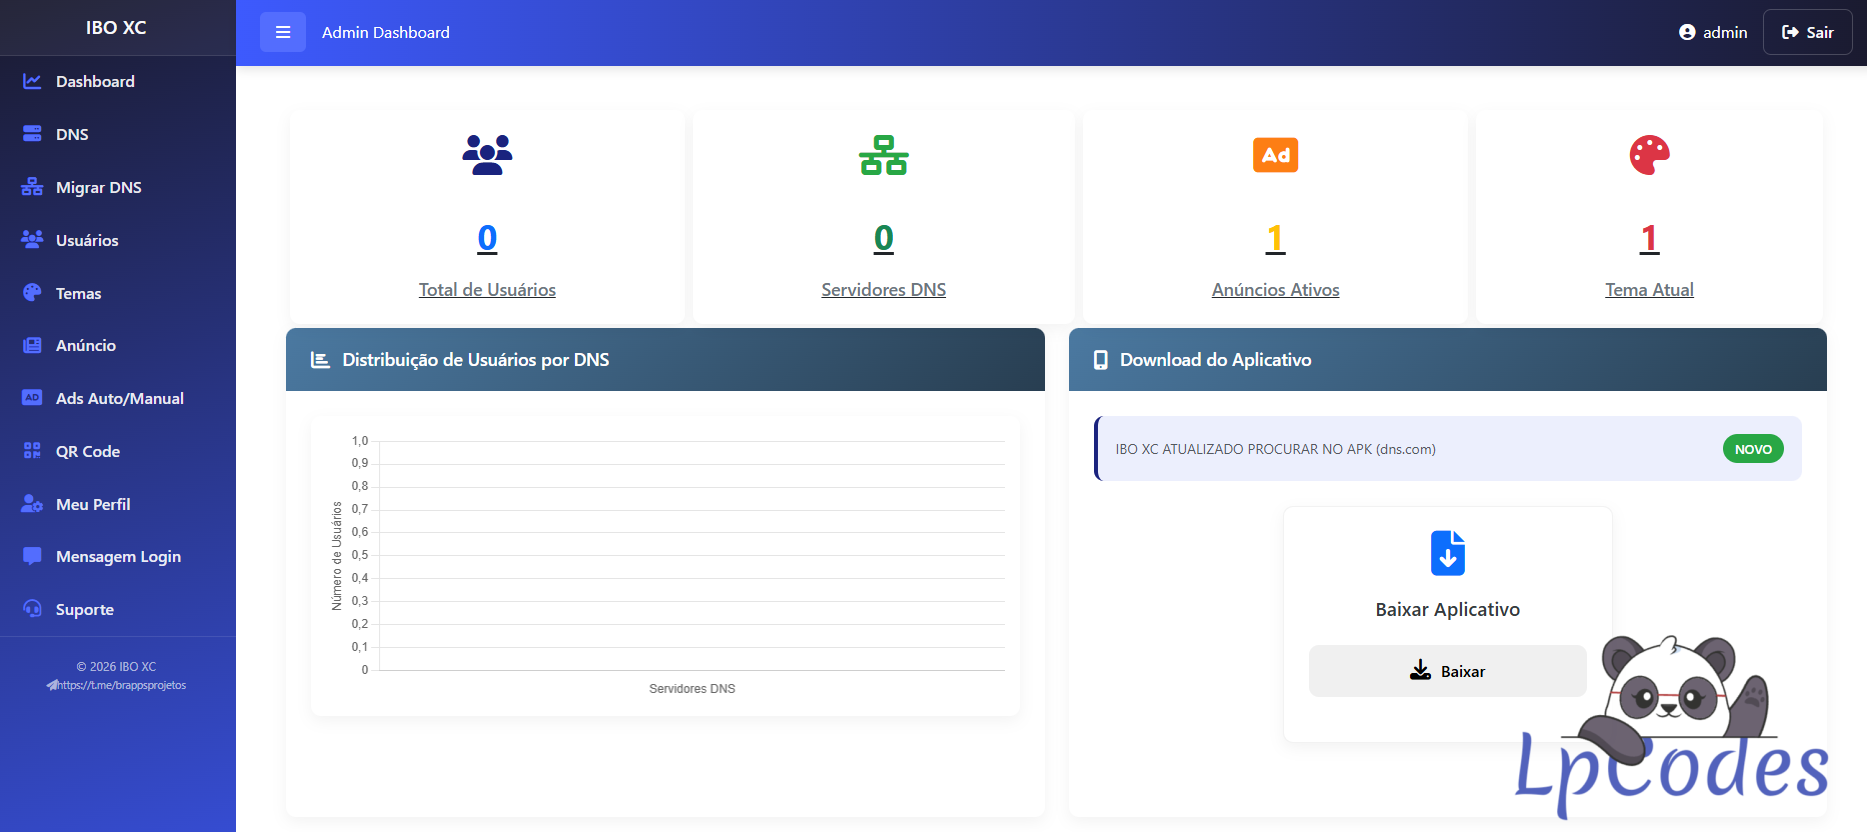Image resolution: width=1867 pixels, height=832 pixels.
Task: Toggle the sidebar with the hamburger icon
Action: click(283, 32)
